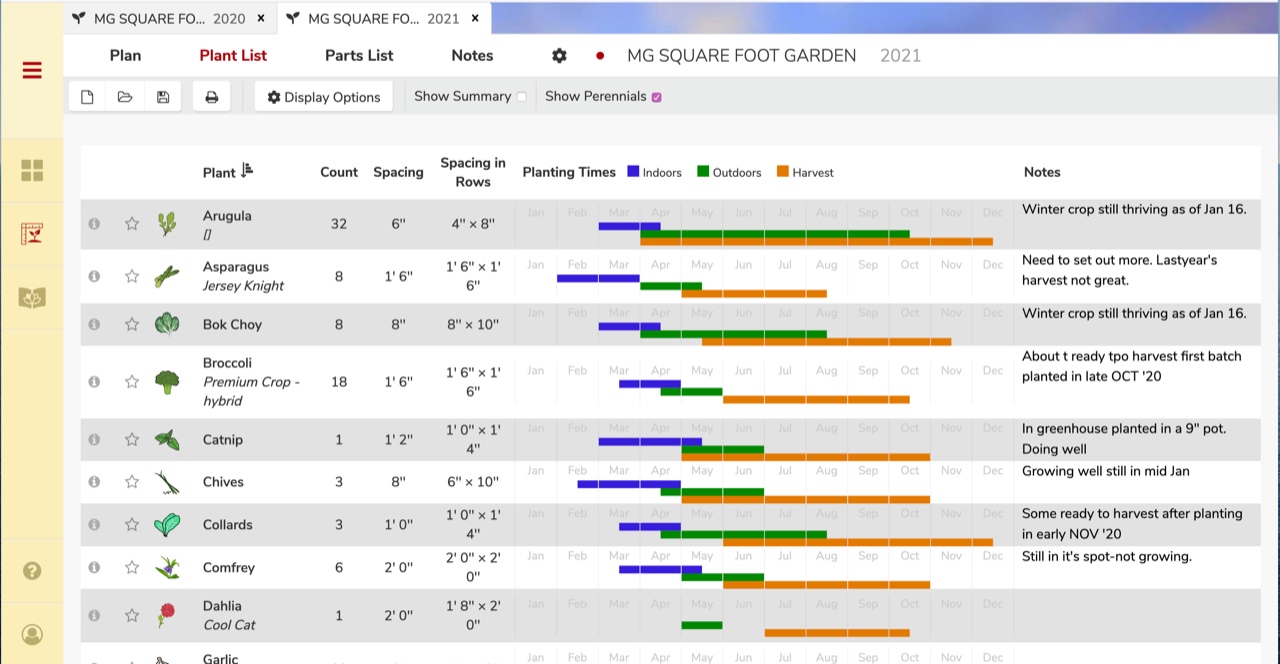The height and width of the screenshot is (664, 1280).
Task: Sort list by Plant column arrow
Action: pyautogui.click(x=247, y=171)
